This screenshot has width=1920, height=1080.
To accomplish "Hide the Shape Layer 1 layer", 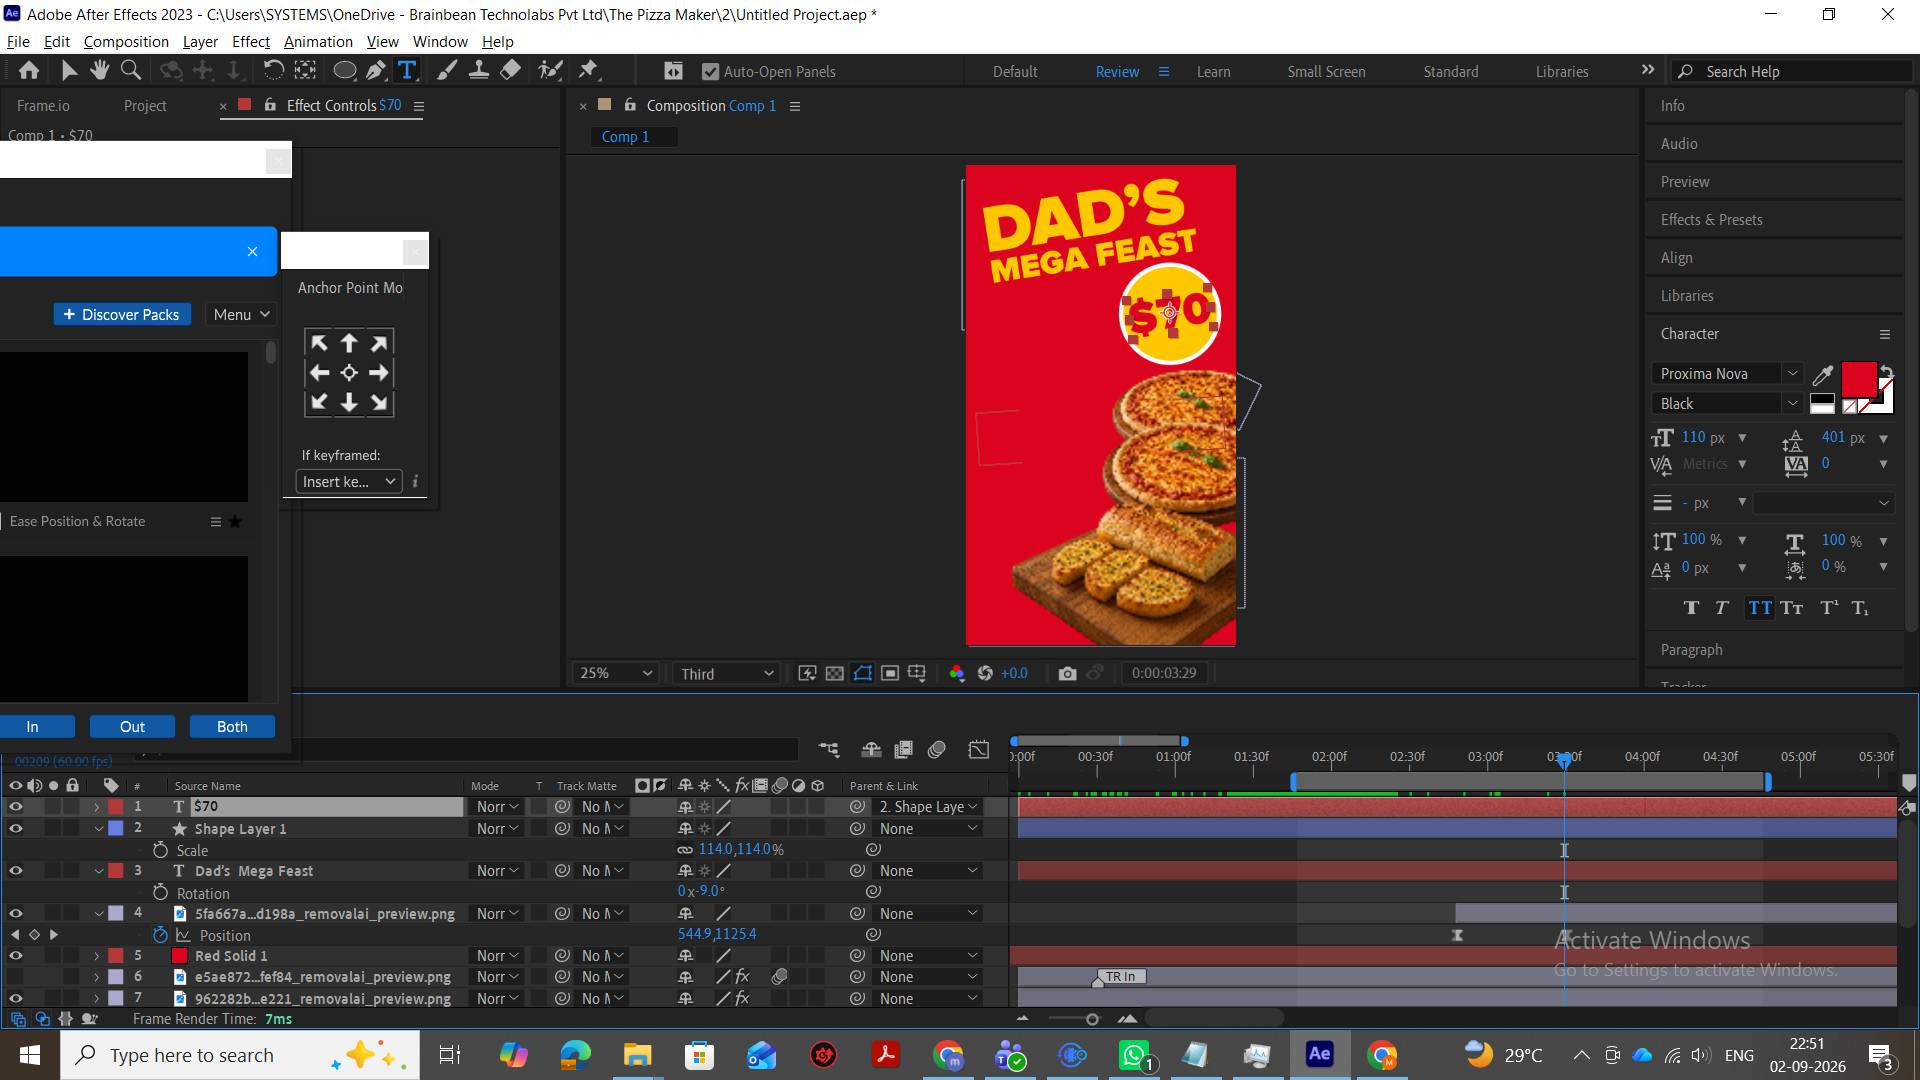I will [x=15, y=829].
